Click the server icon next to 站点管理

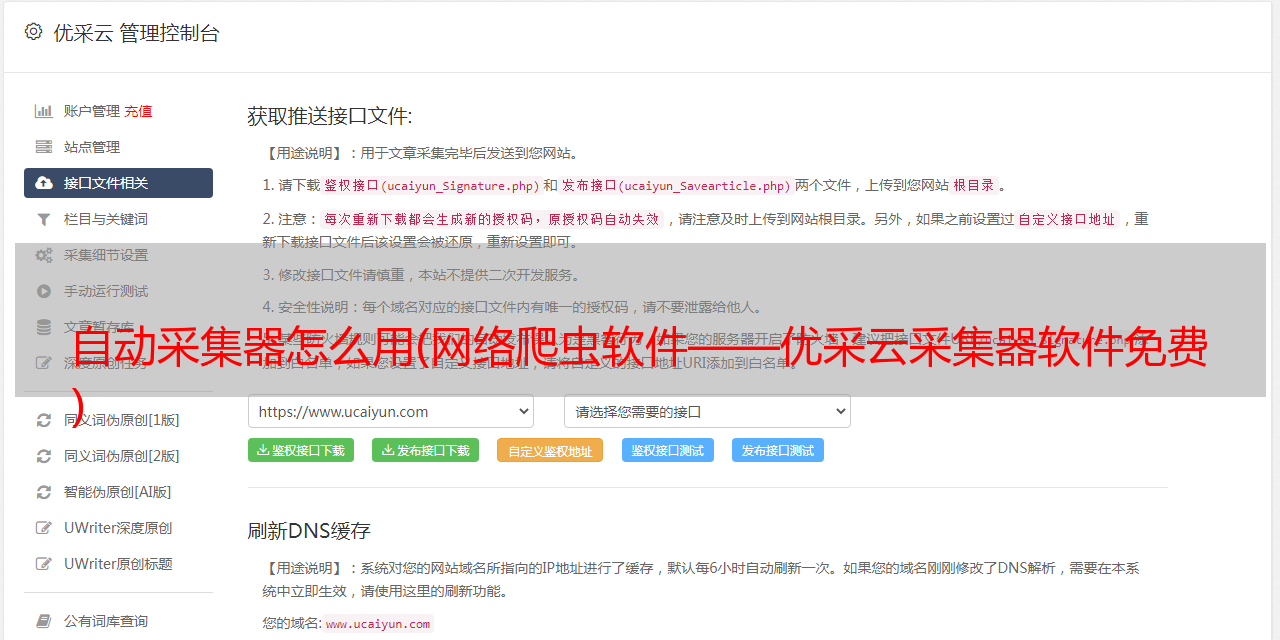point(44,147)
